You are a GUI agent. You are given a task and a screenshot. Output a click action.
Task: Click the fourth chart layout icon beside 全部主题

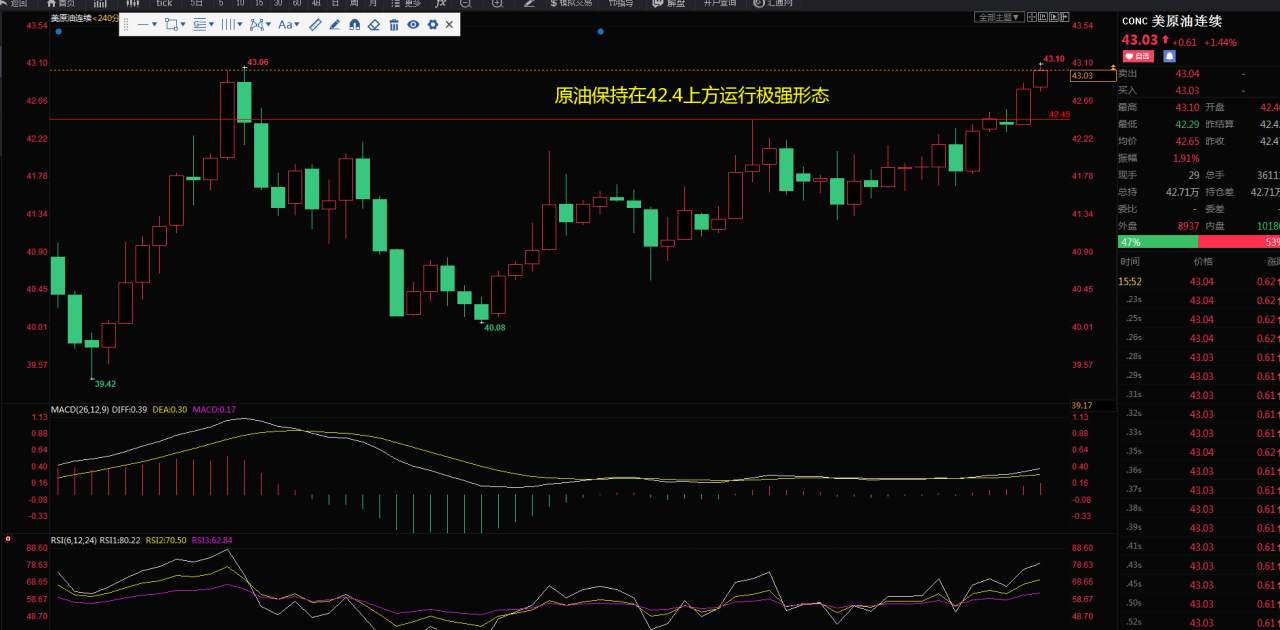click(x=1065, y=17)
